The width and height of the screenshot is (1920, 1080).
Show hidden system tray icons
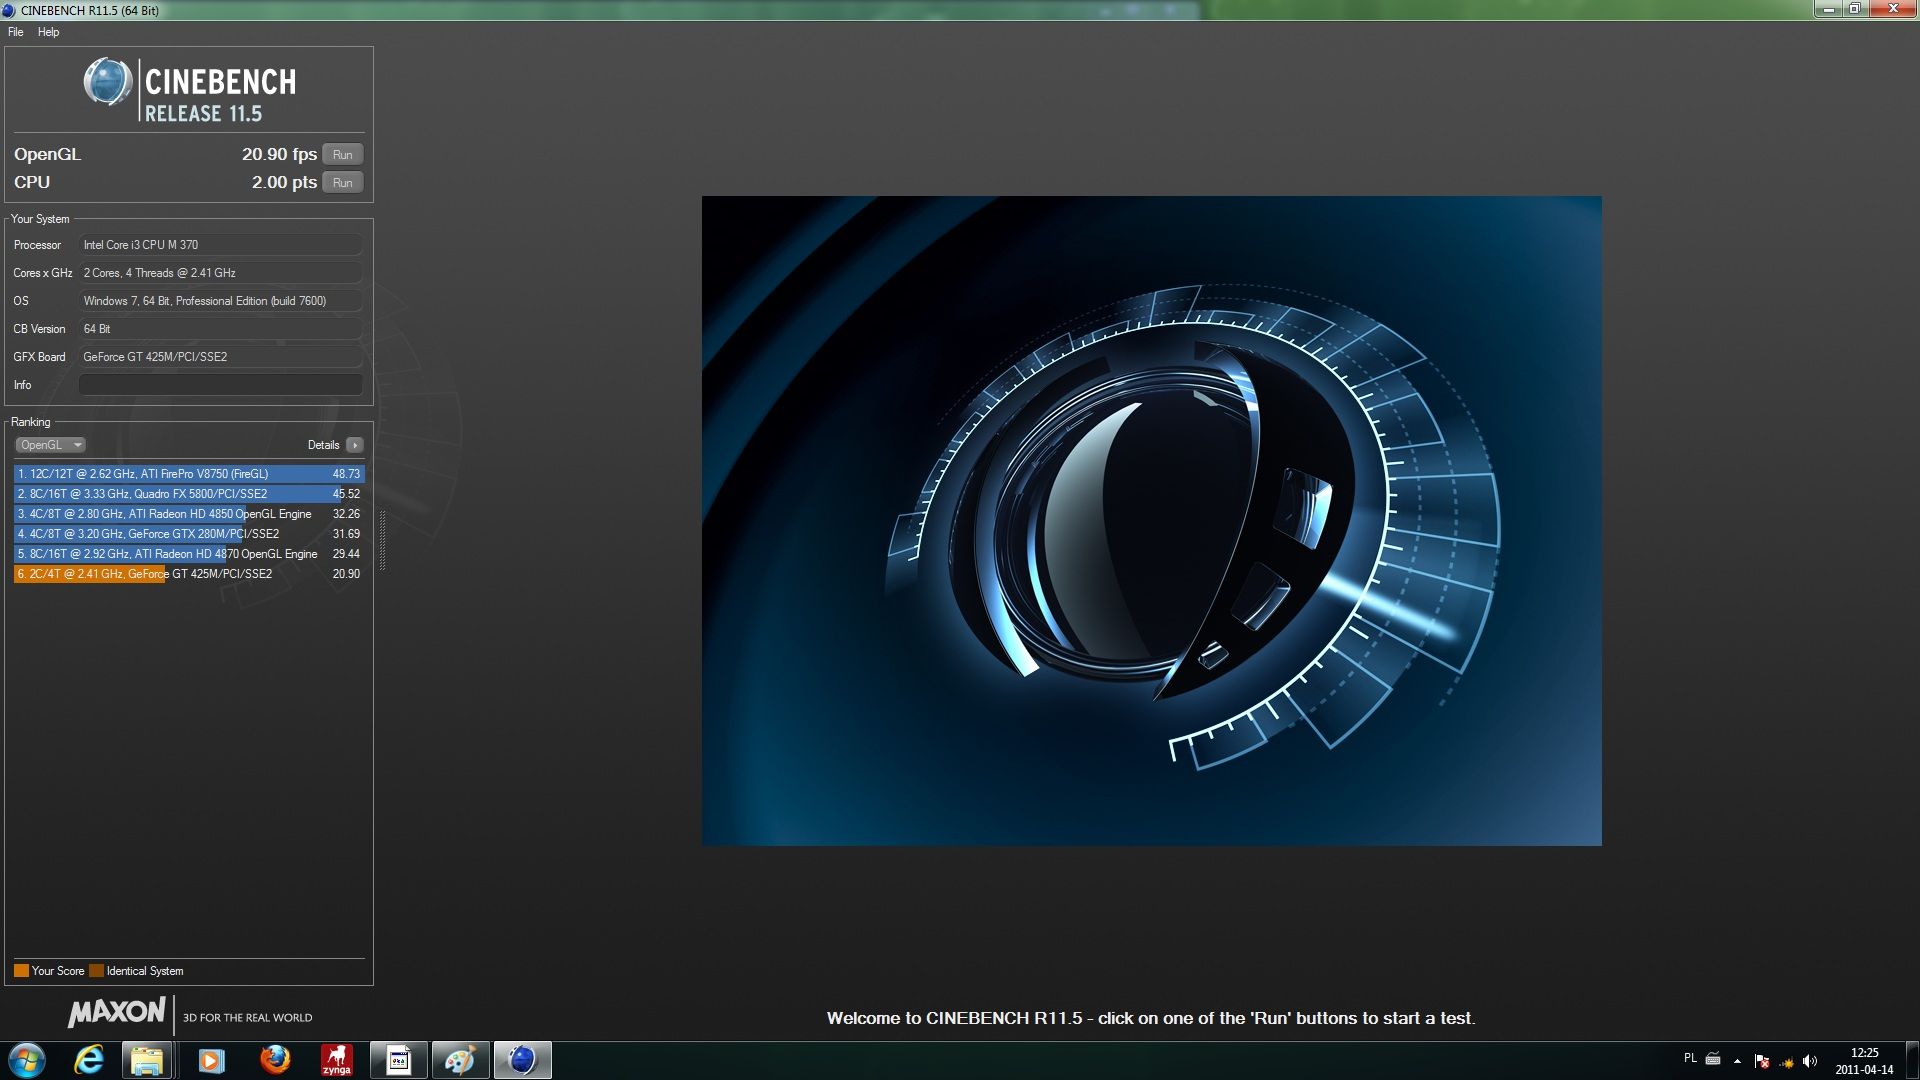(1737, 1061)
